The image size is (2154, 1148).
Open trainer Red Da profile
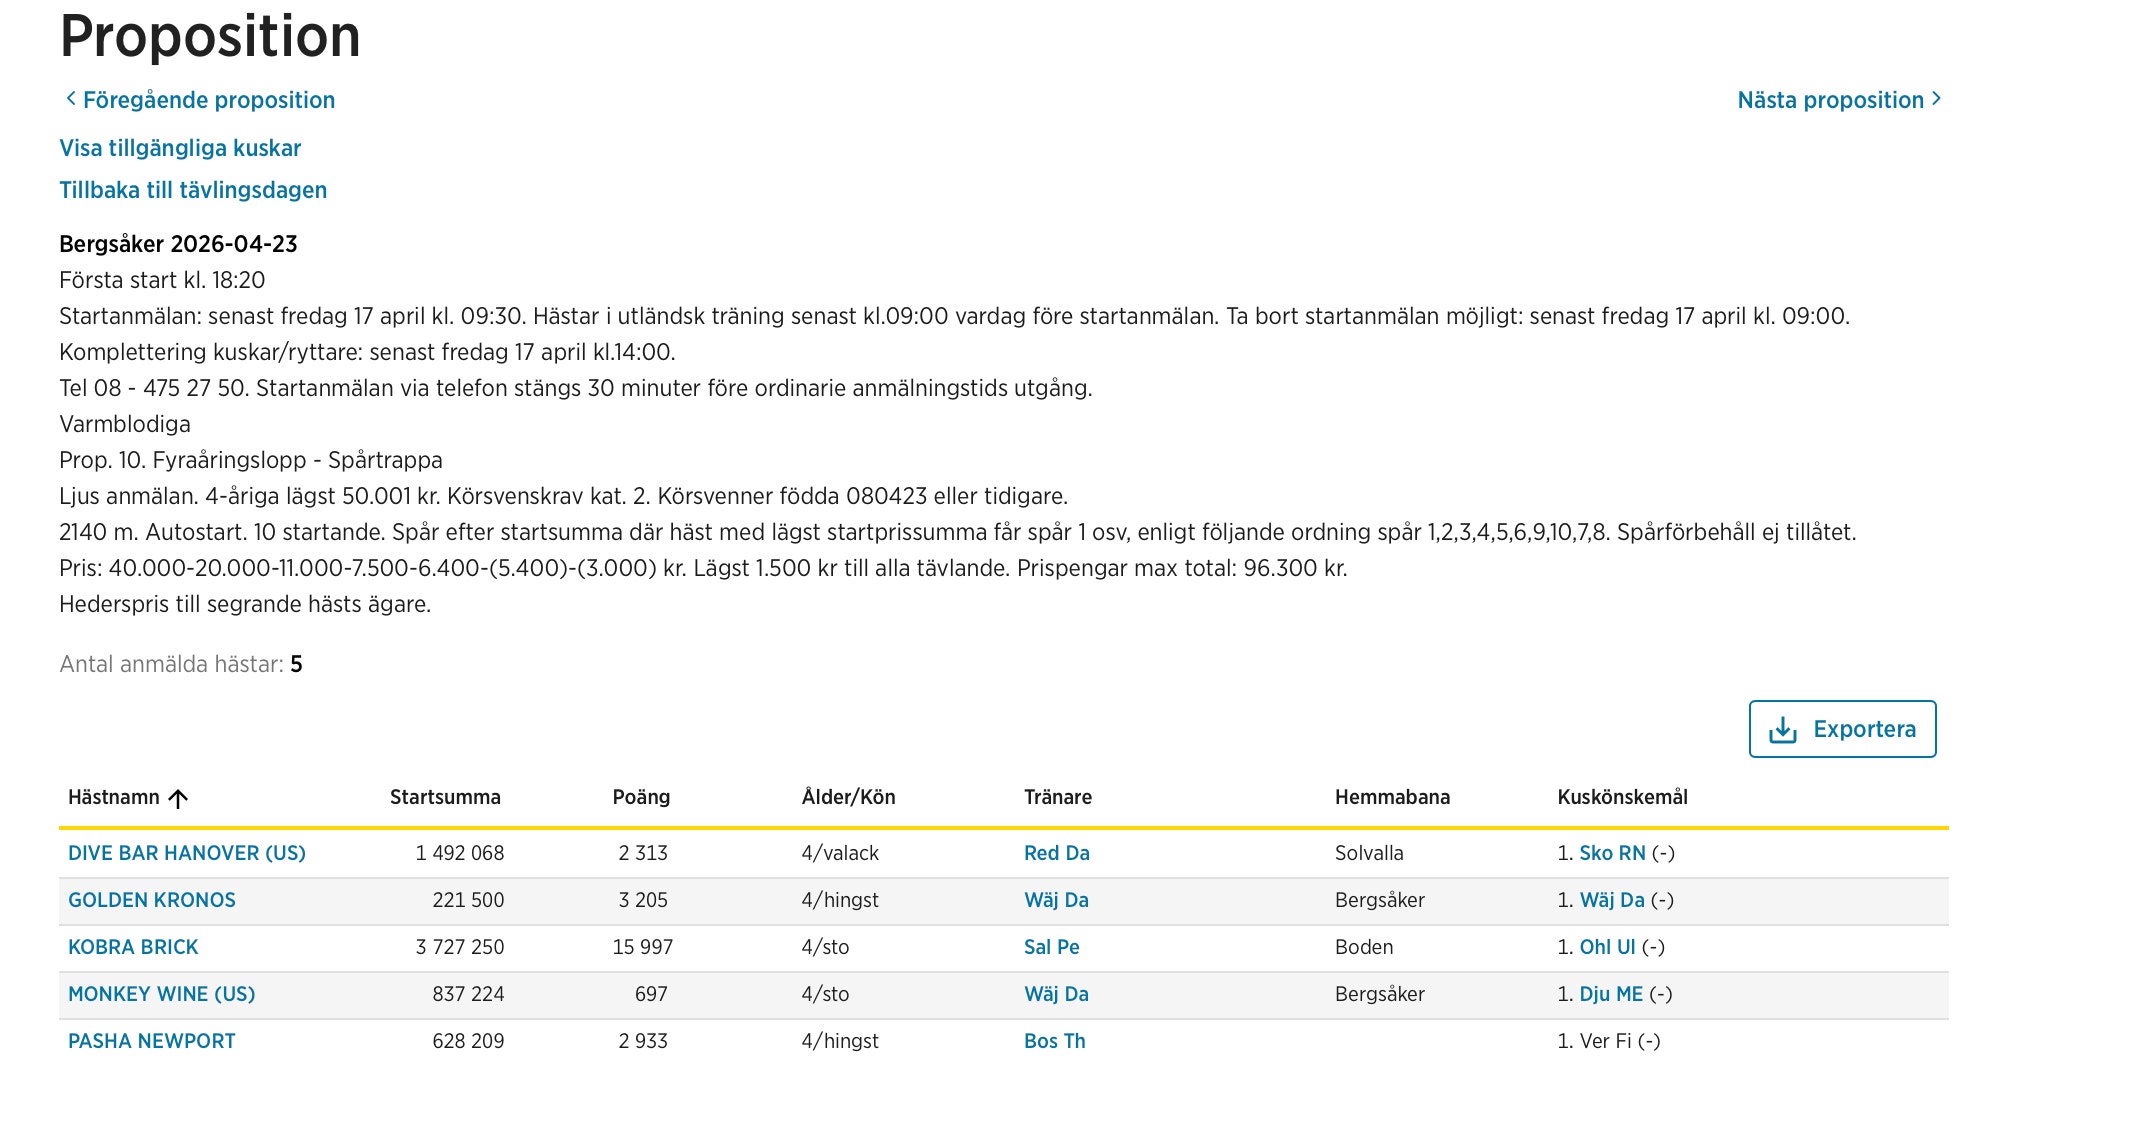tap(1056, 853)
